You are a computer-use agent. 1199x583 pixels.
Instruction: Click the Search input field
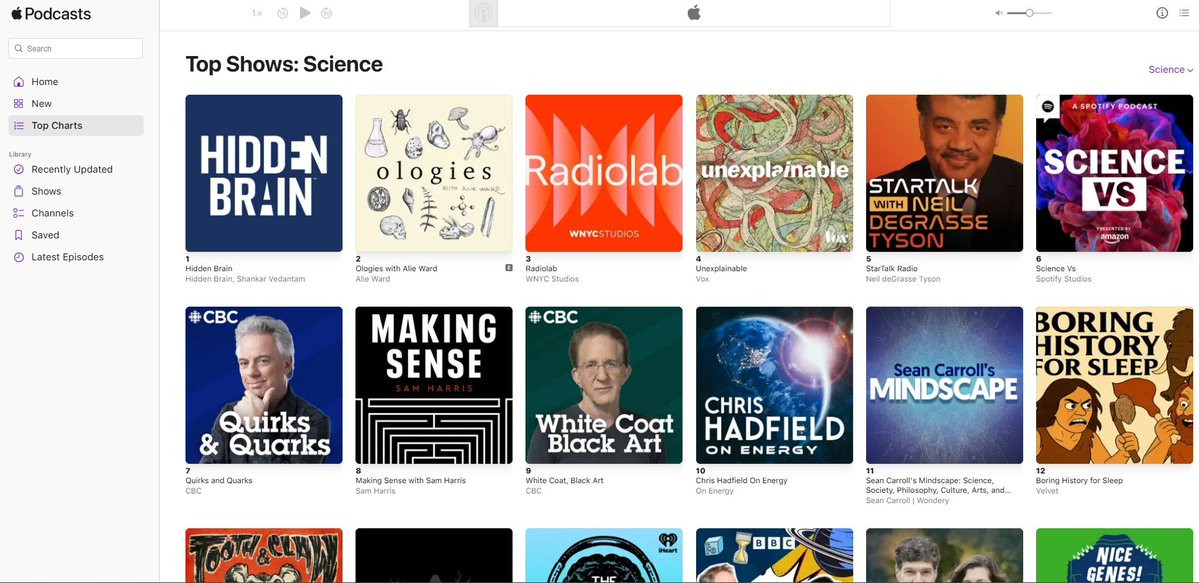[x=76, y=48]
